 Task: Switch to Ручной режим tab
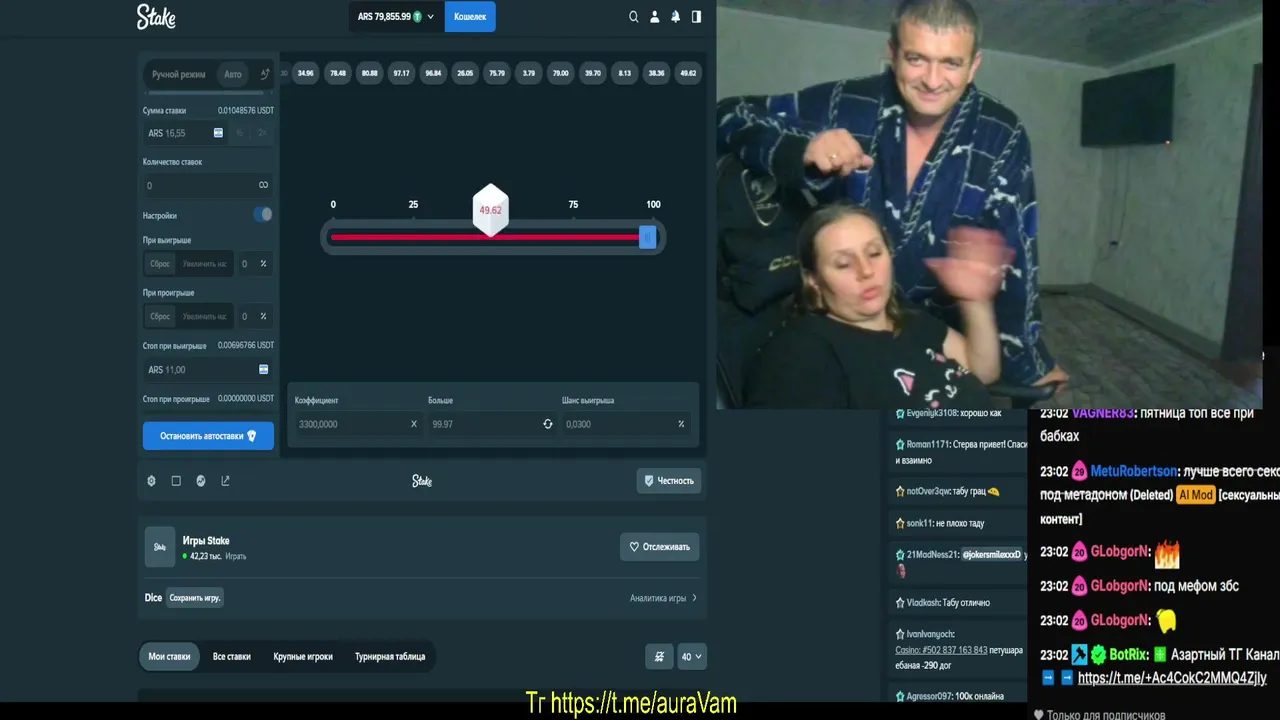pos(178,74)
